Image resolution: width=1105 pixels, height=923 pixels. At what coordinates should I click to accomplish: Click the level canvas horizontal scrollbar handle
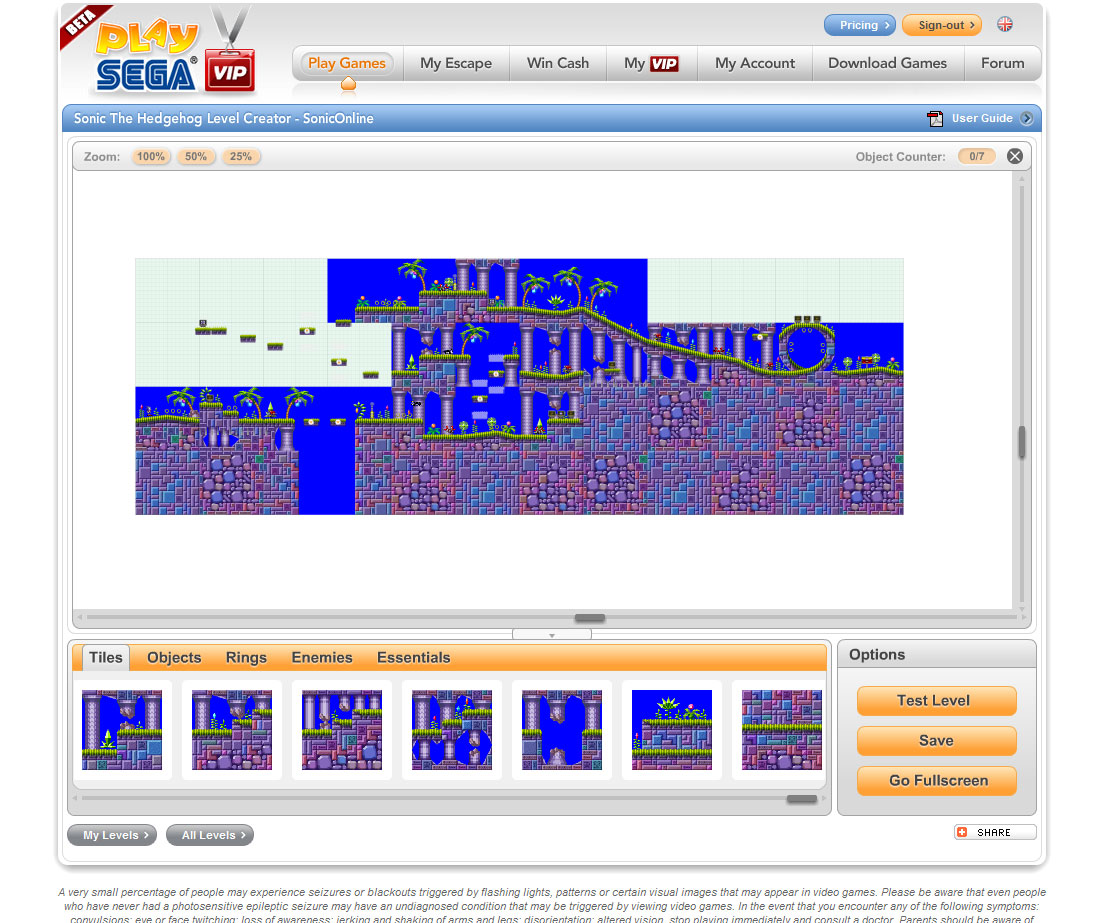coord(590,618)
